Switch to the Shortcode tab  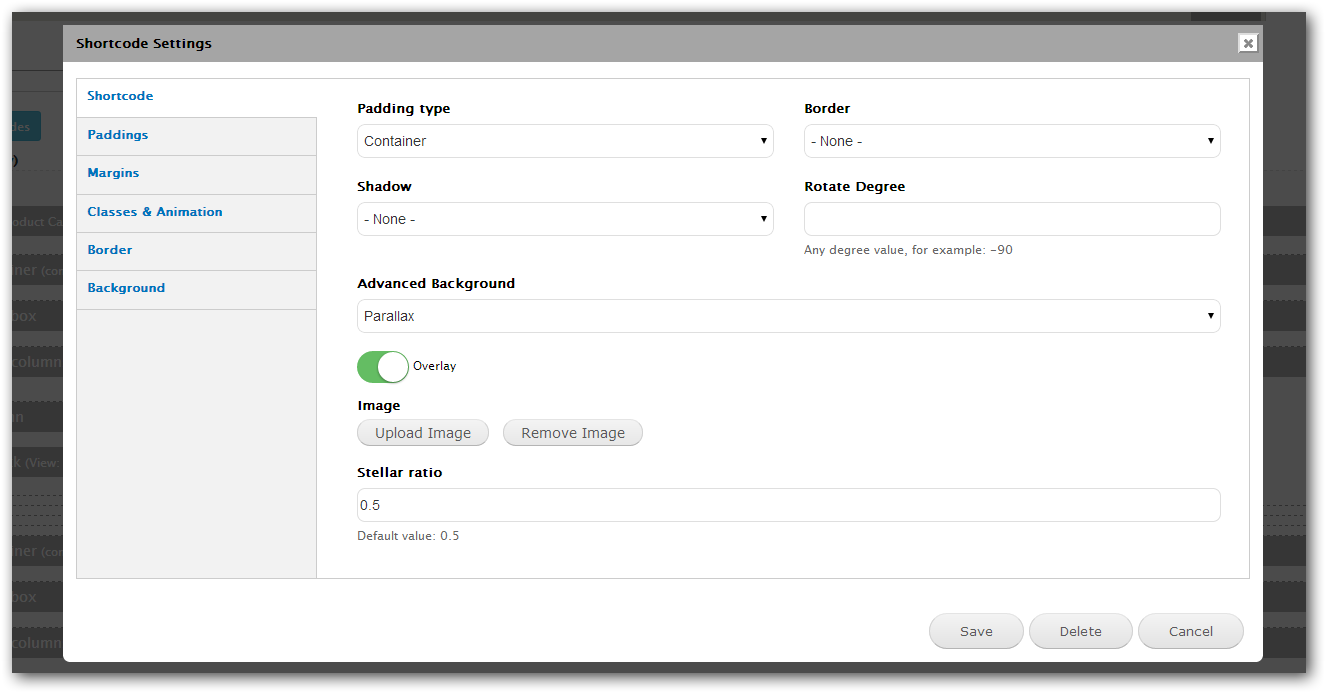tap(120, 96)
